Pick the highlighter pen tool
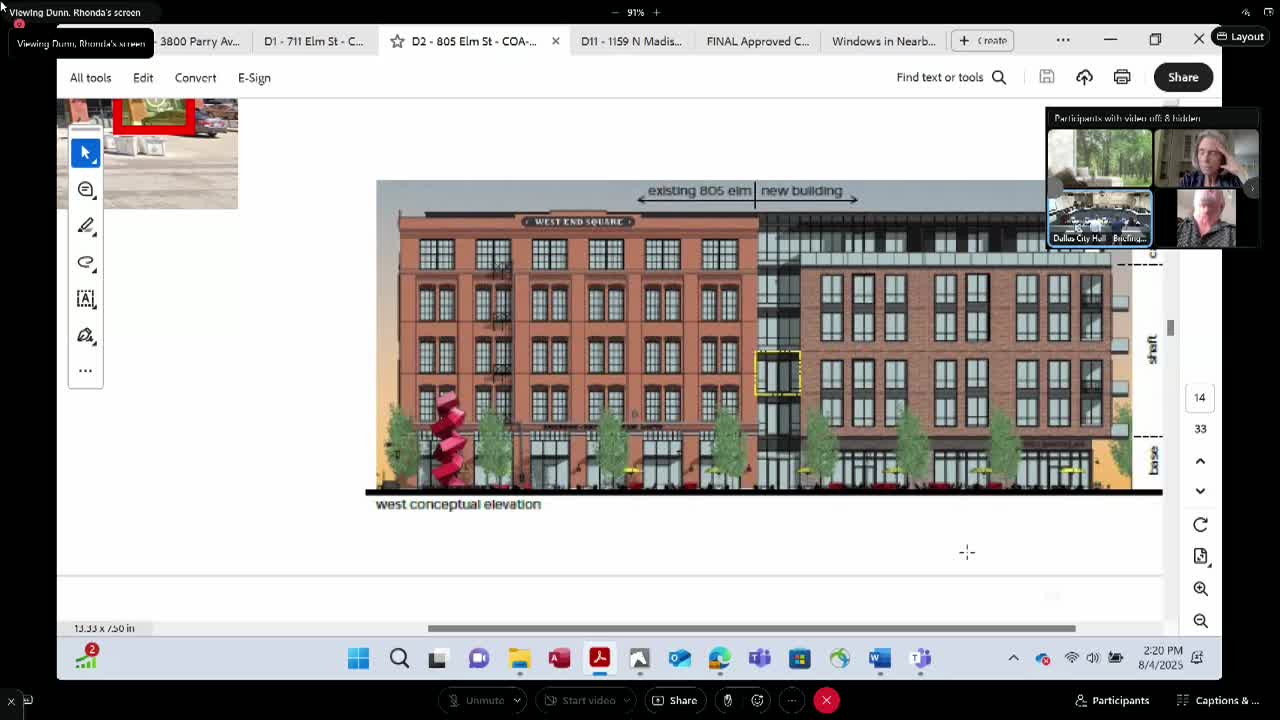The image size is (1280, 720). (85, 226)
